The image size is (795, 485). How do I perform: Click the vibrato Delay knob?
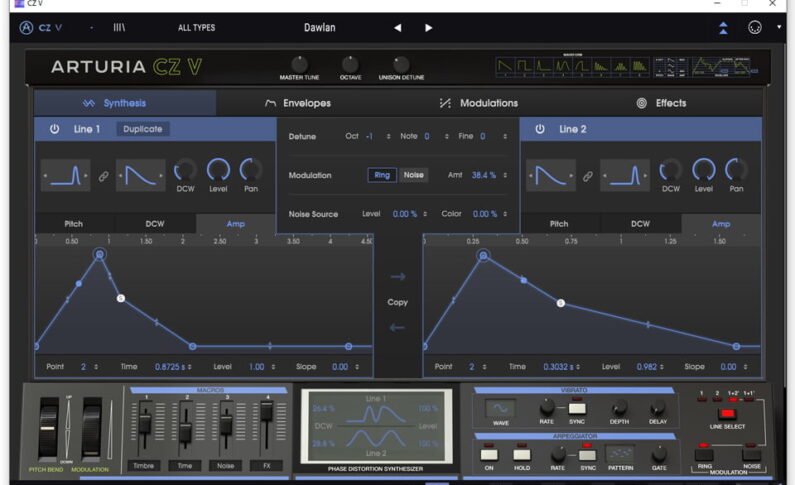(x=658, y=407)
